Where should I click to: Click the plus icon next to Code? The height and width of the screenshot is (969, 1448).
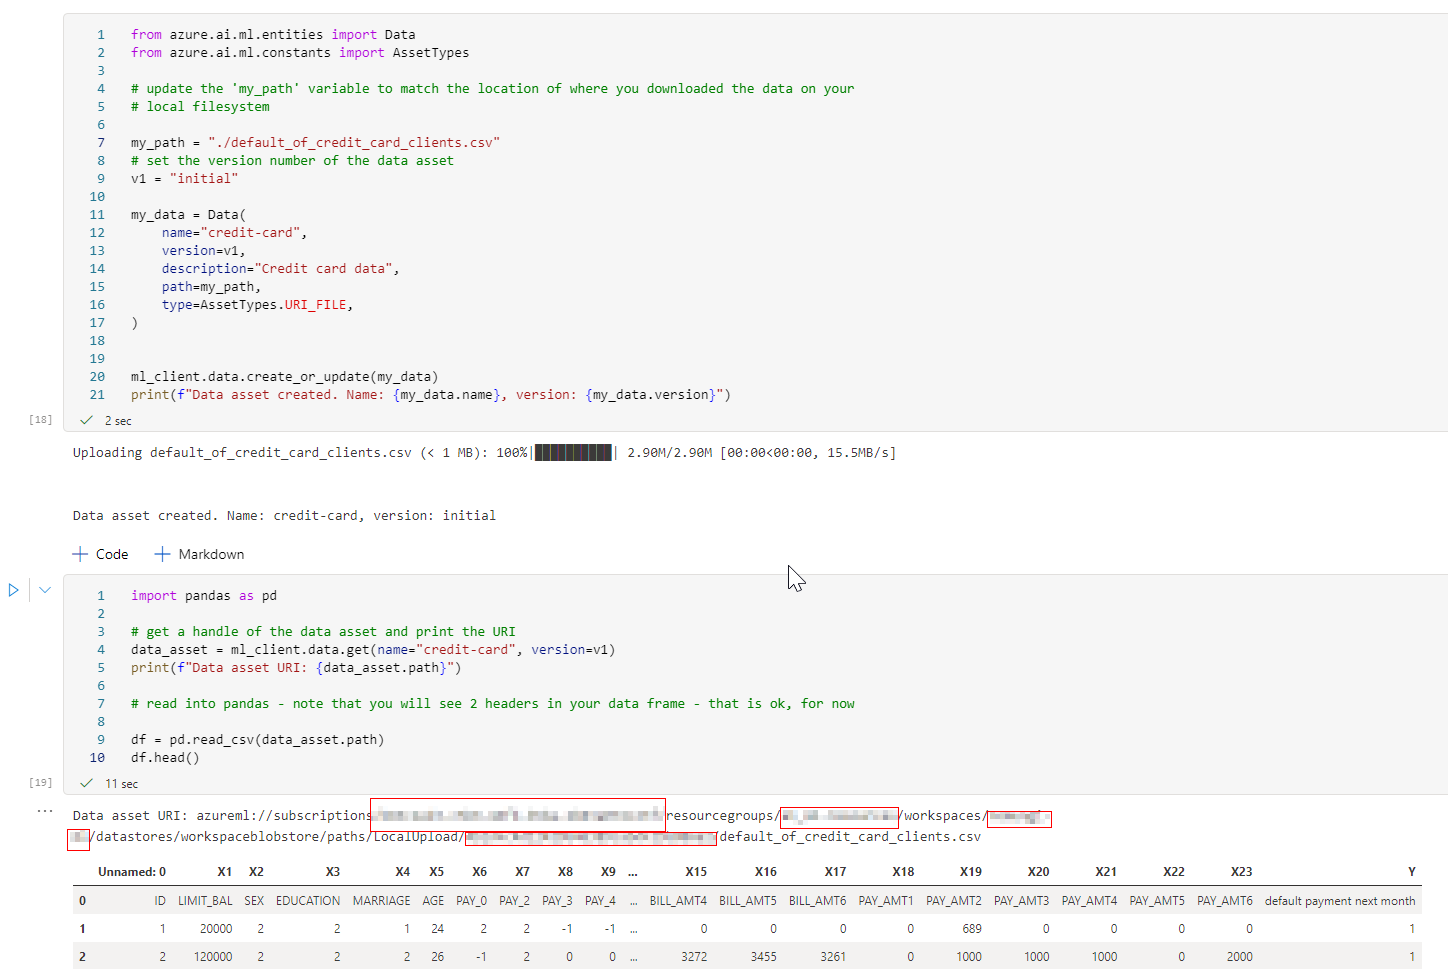coord(80,553)
